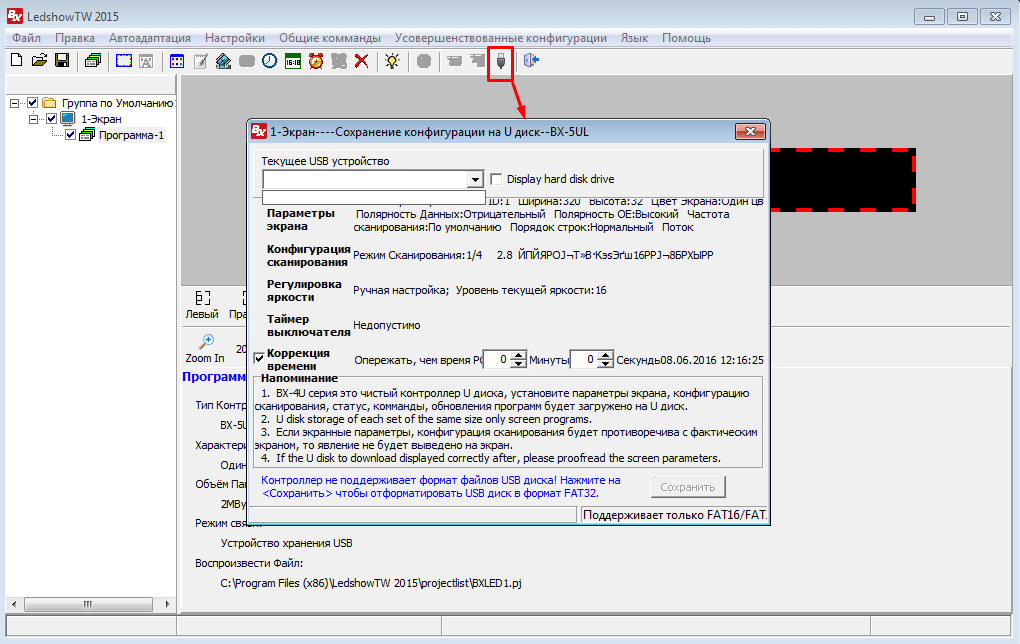
Task: Click the Zoom In magnifier icon
Action: [206, 341]
